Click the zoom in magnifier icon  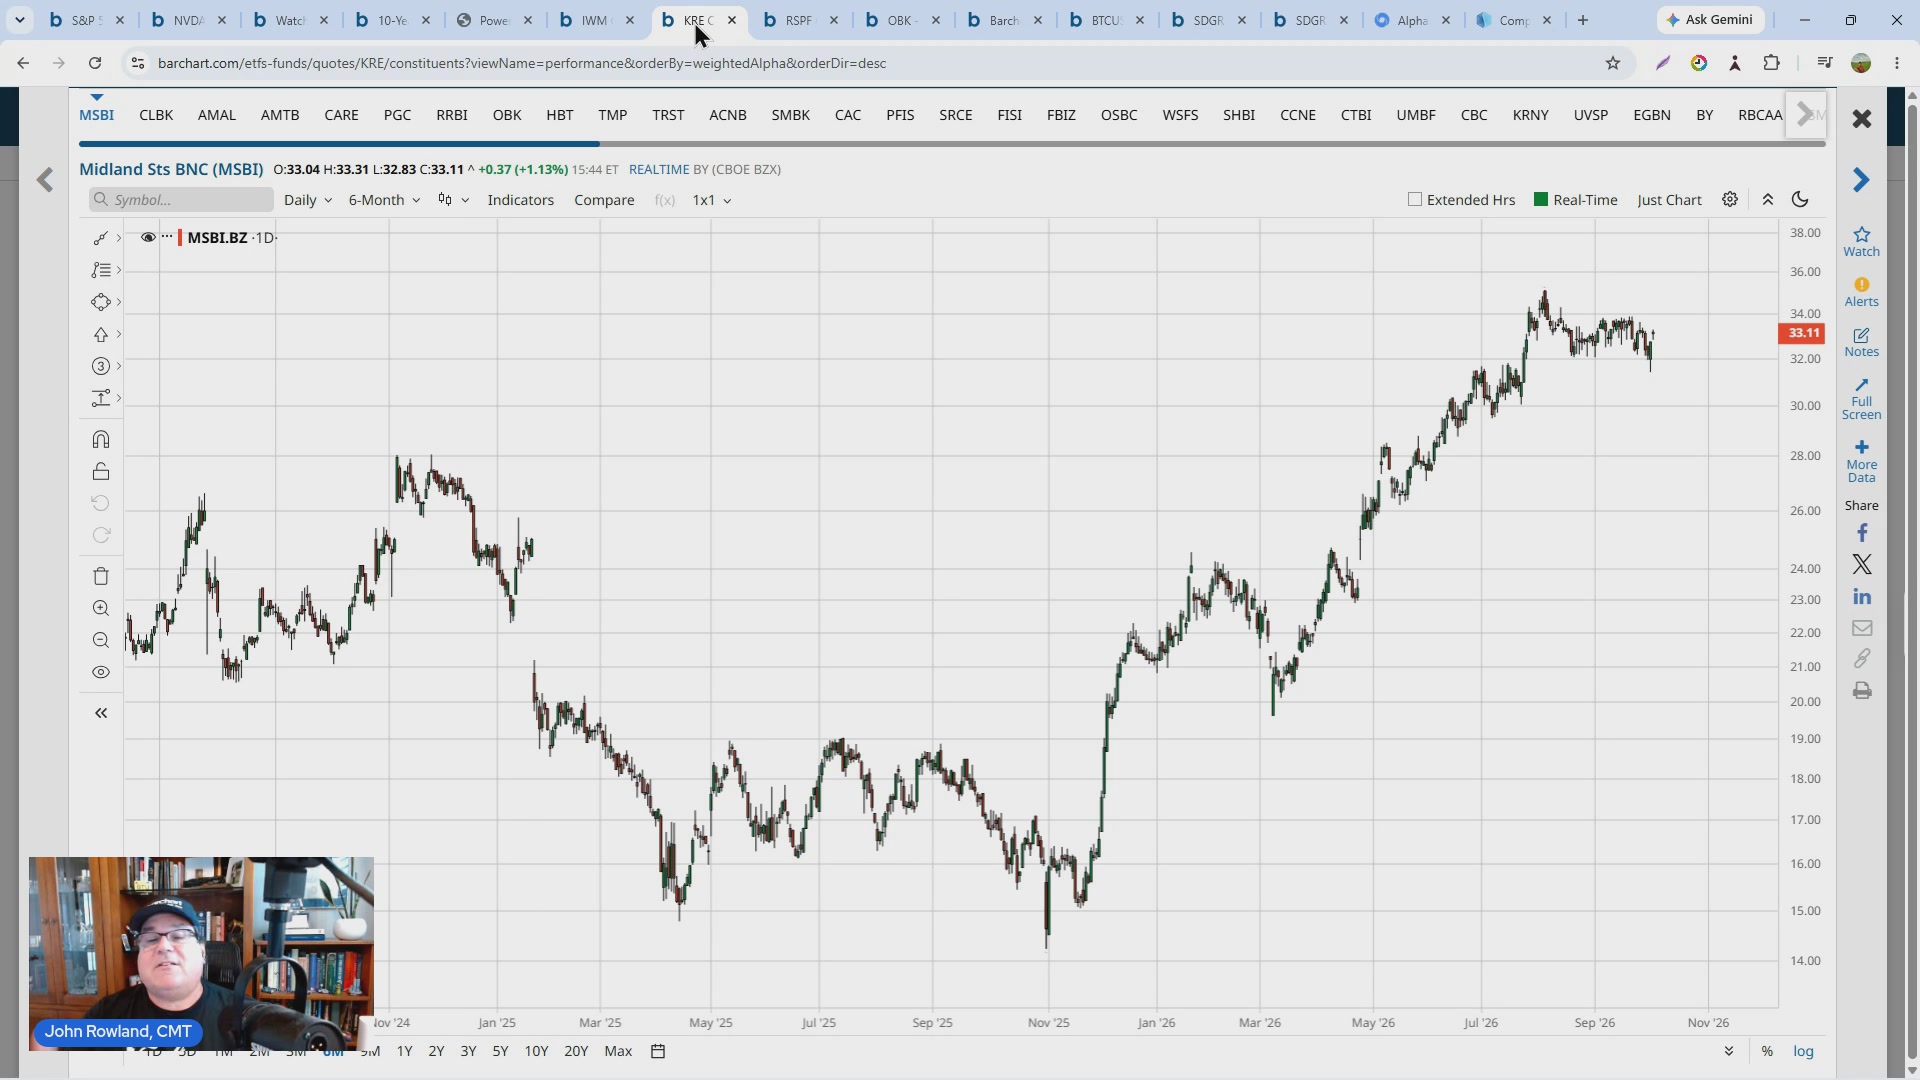coord(100,608)
